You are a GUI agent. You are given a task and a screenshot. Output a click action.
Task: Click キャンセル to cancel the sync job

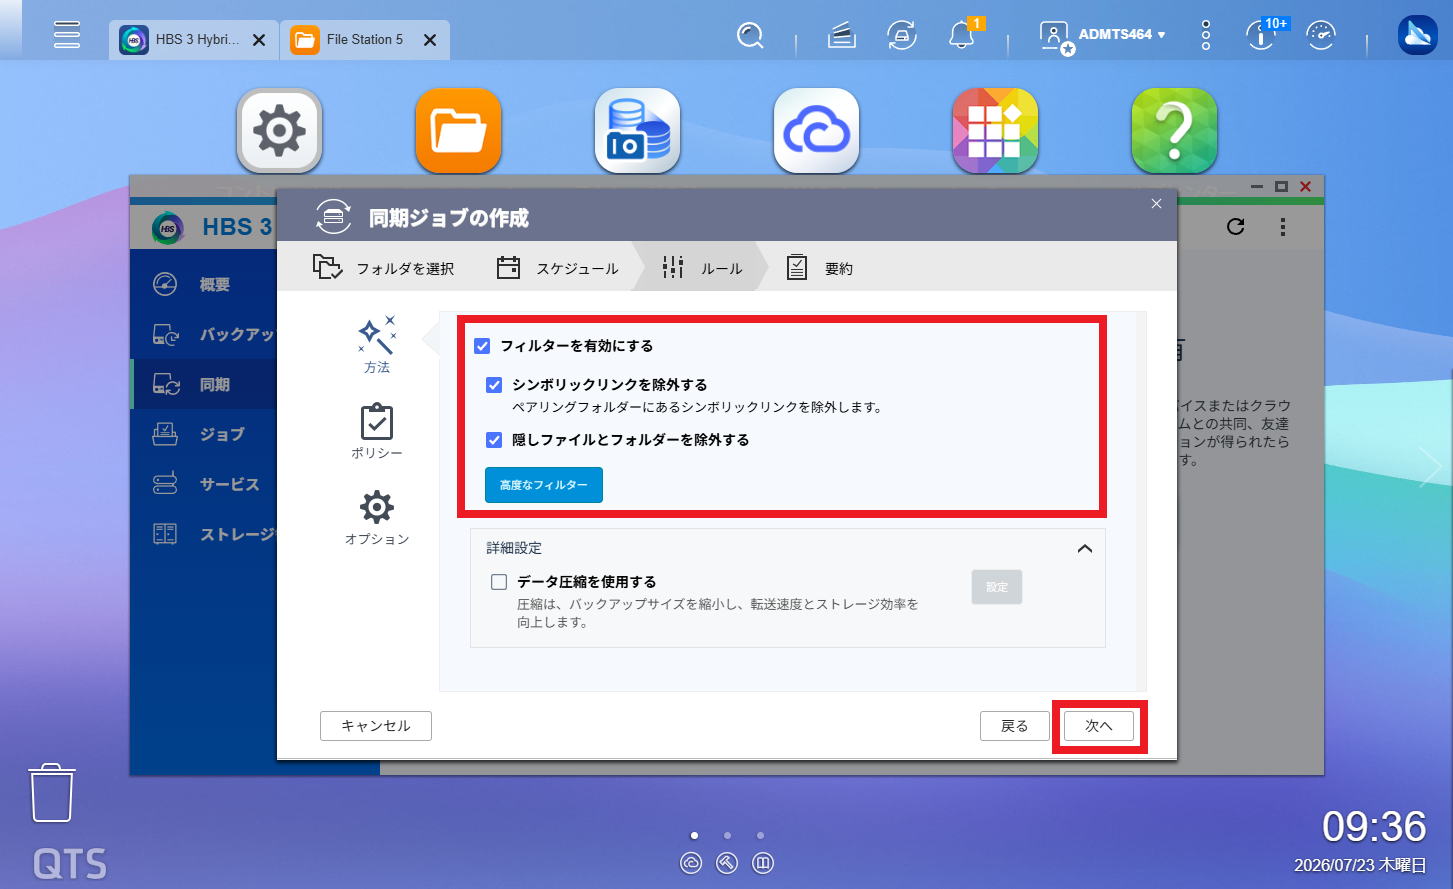coord(376,726)
